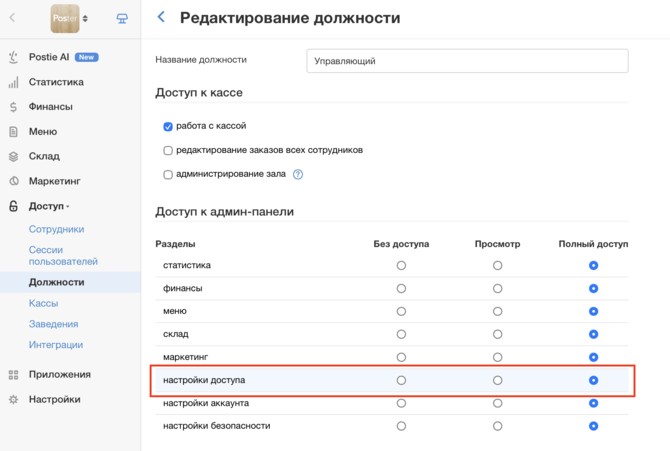
Task: Open Postie AI from the sidebar
Action: [x=49, y=57]
